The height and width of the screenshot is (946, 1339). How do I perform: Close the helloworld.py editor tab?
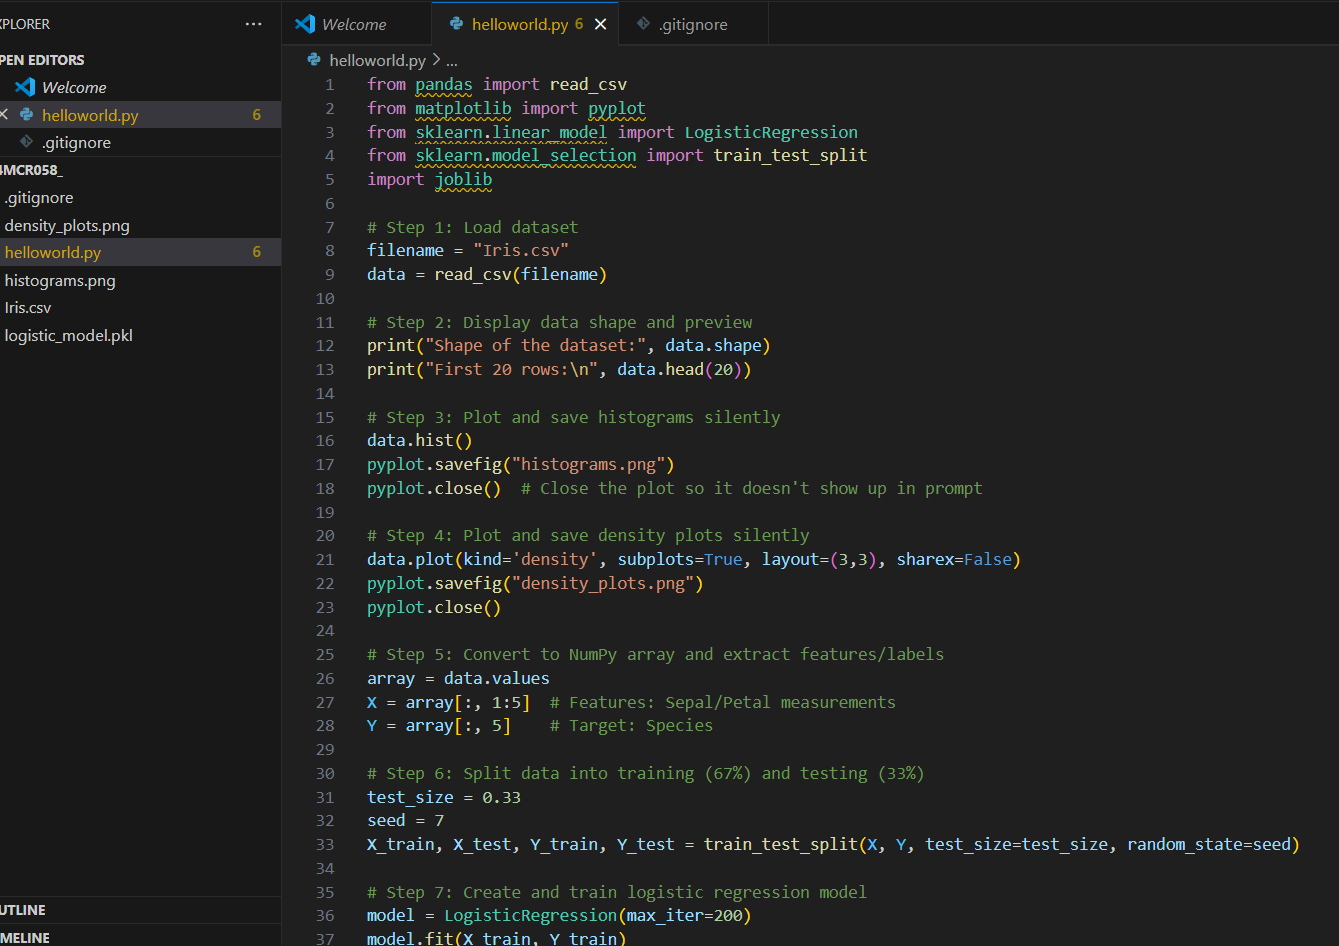[600, 24]
